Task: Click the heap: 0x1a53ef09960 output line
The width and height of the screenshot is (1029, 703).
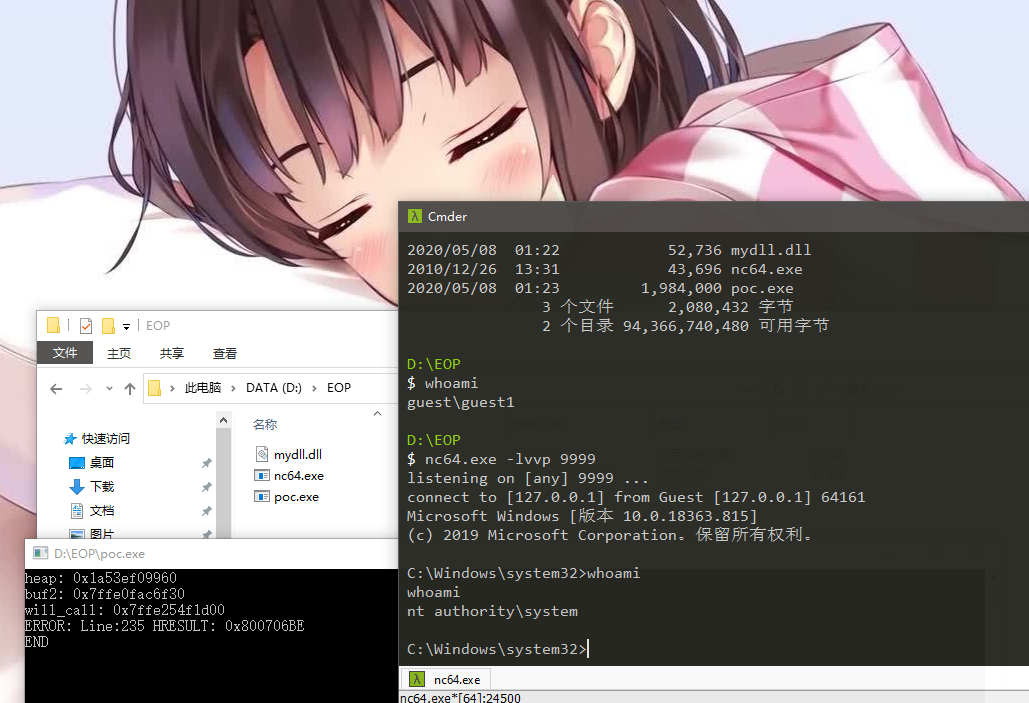Action: (100, 578)
